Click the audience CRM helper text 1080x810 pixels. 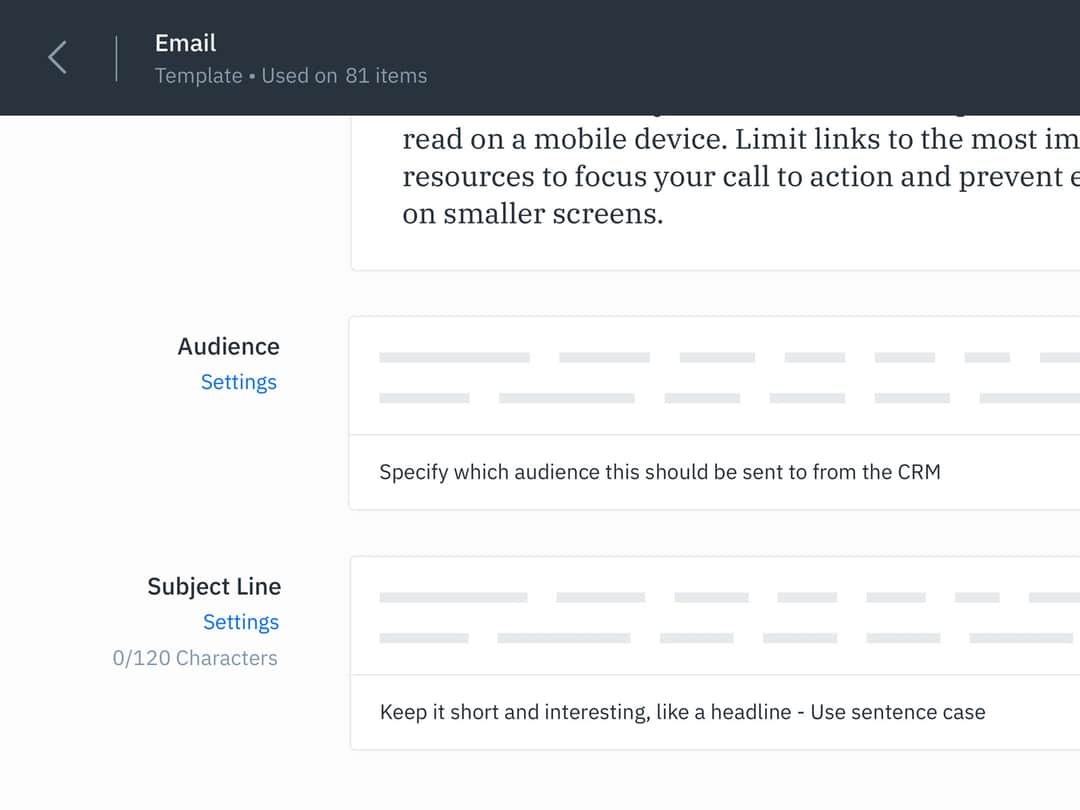(659, 471)
